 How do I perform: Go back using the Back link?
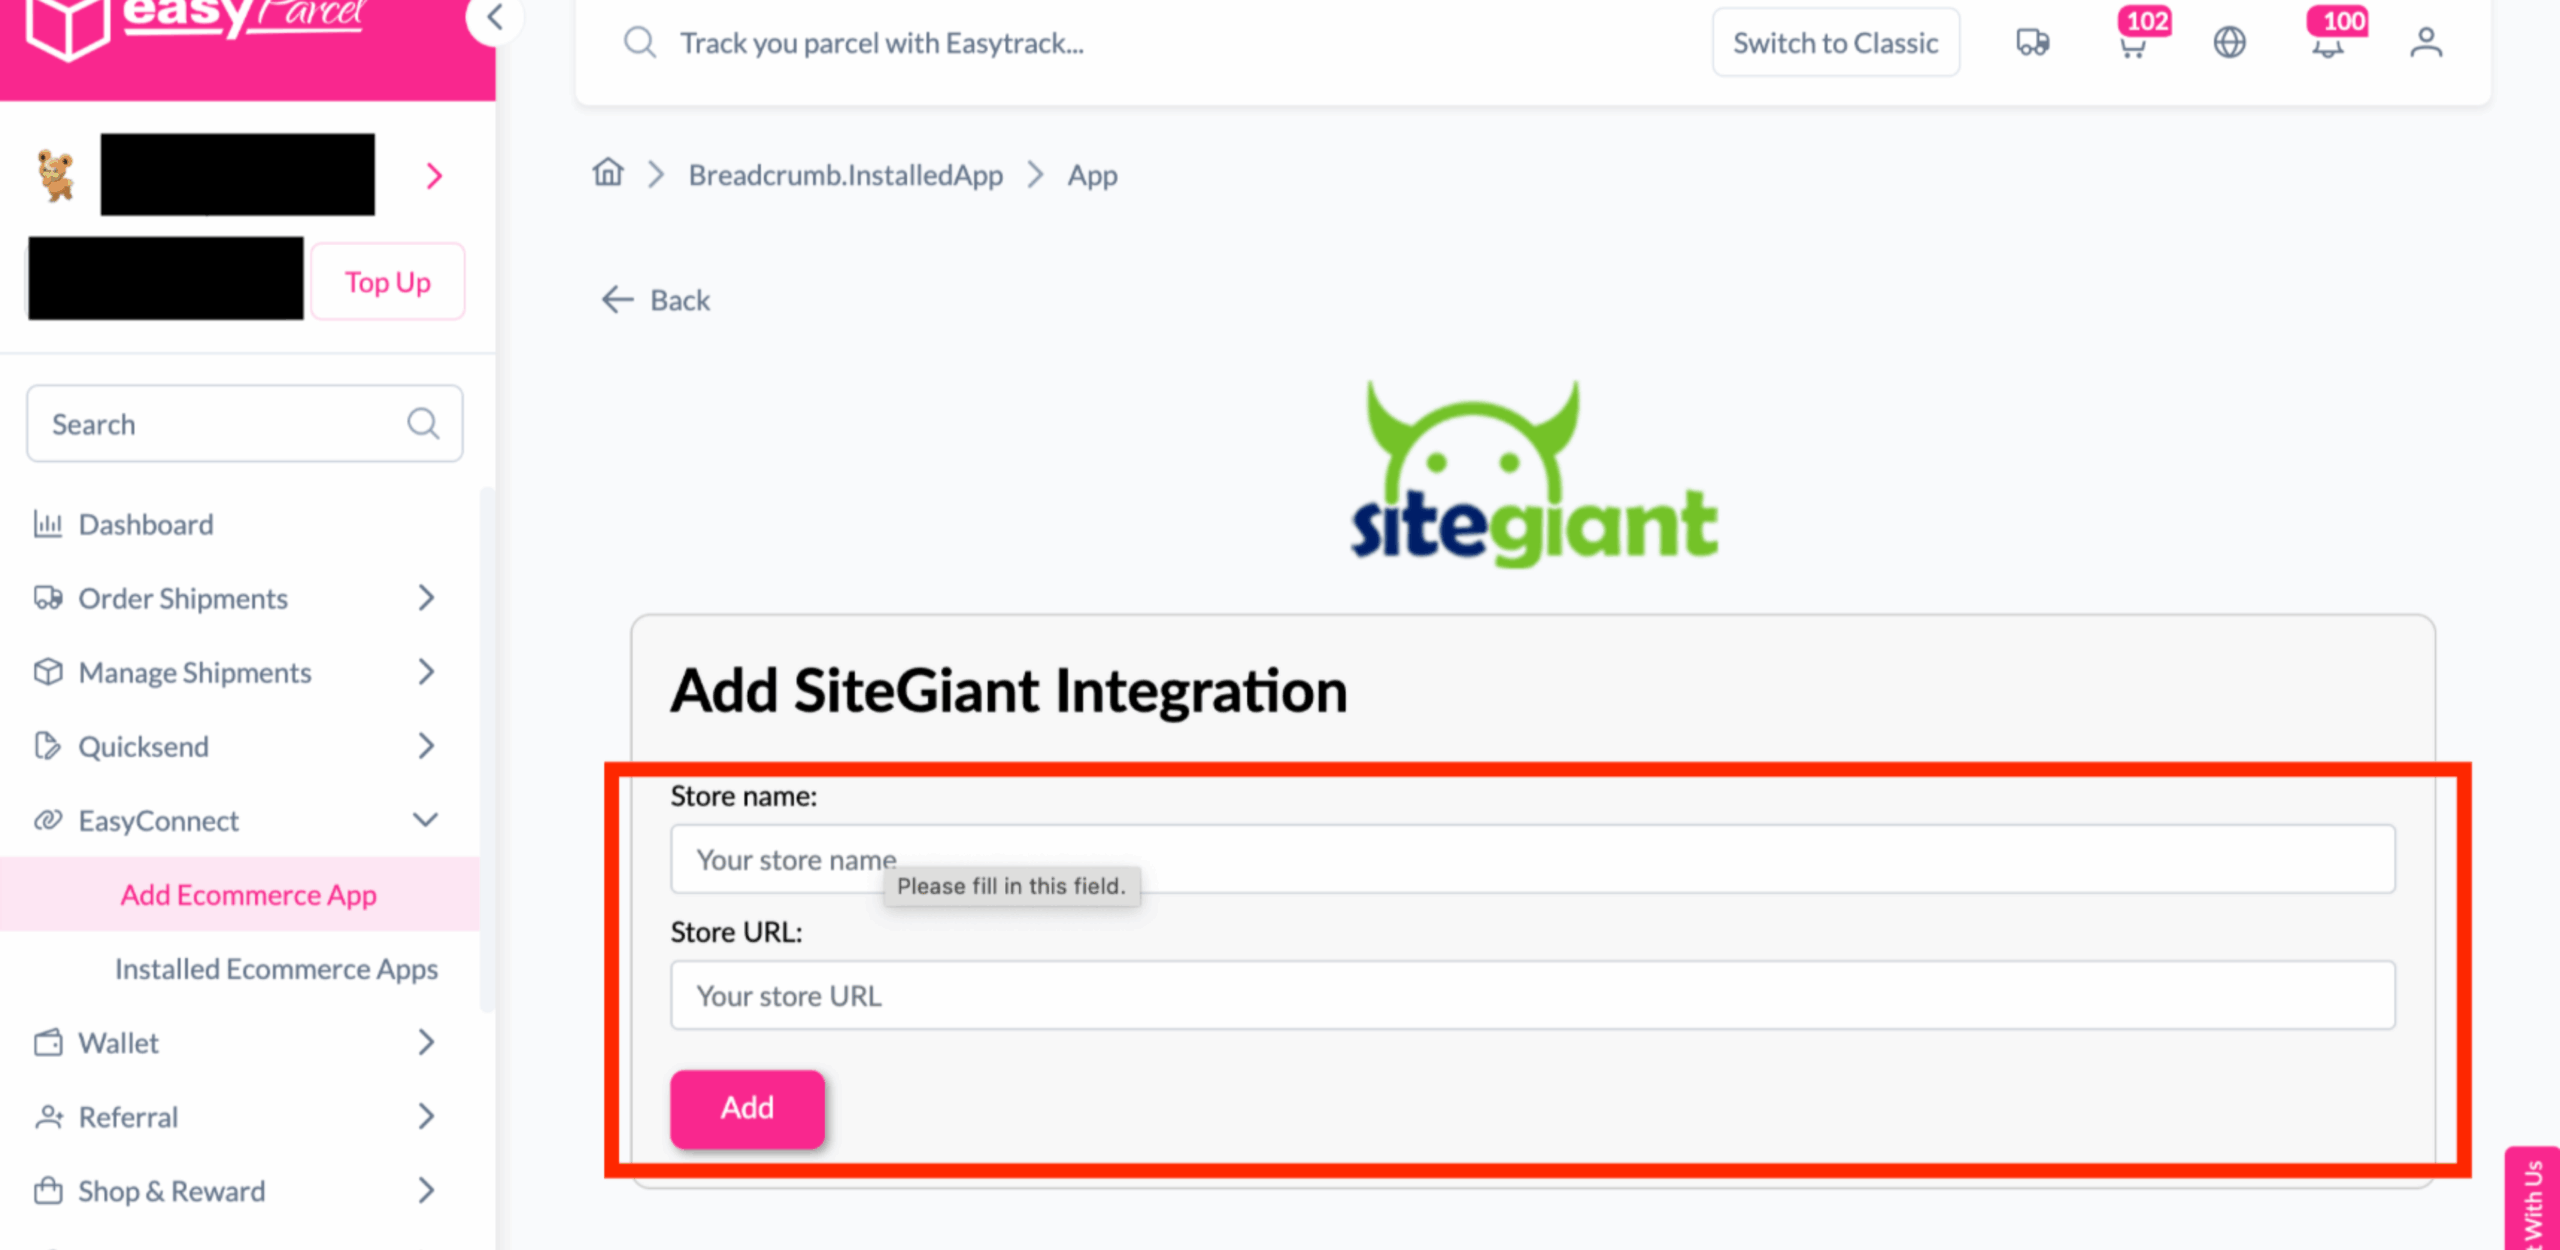657,300
